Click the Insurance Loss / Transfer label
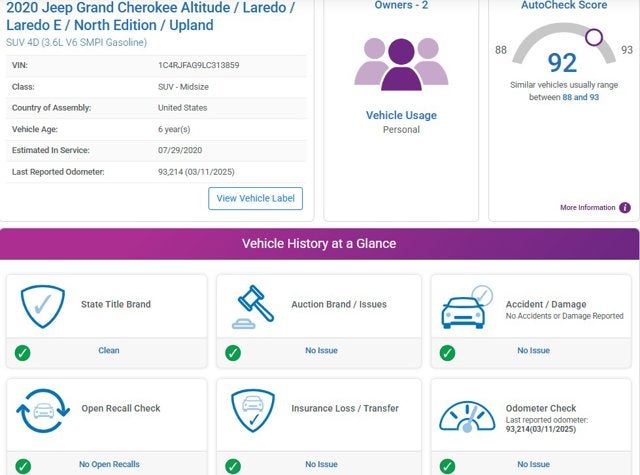The image size is (640, 475). click(345, 408)
